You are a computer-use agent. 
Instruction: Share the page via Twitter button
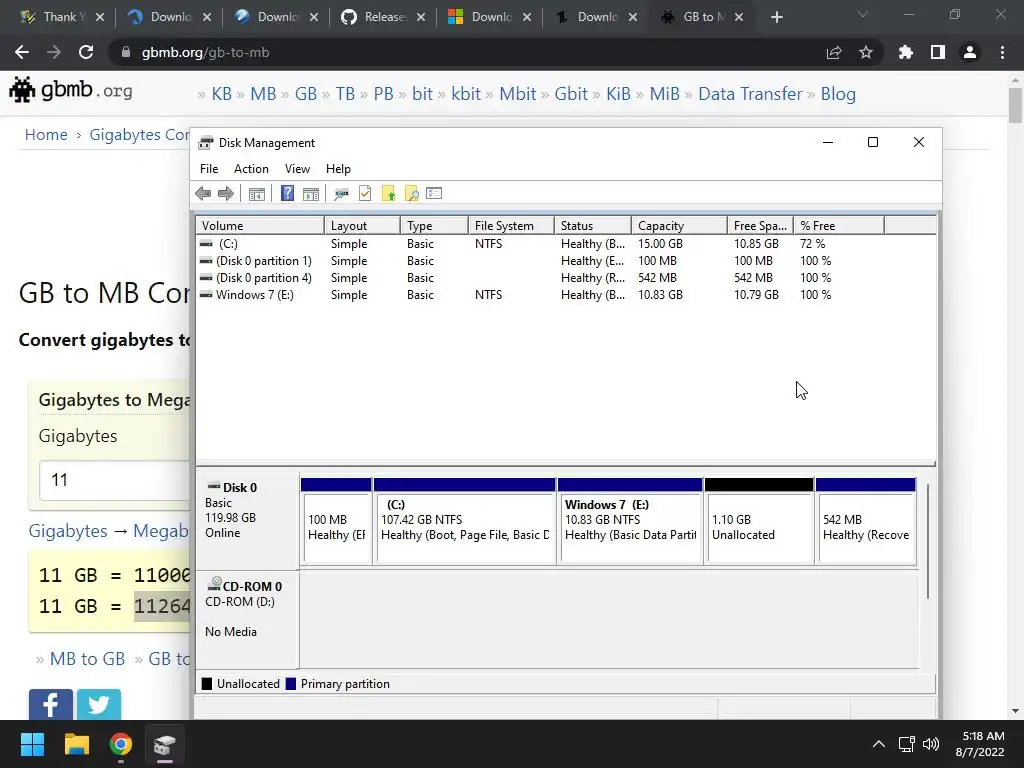99,705
